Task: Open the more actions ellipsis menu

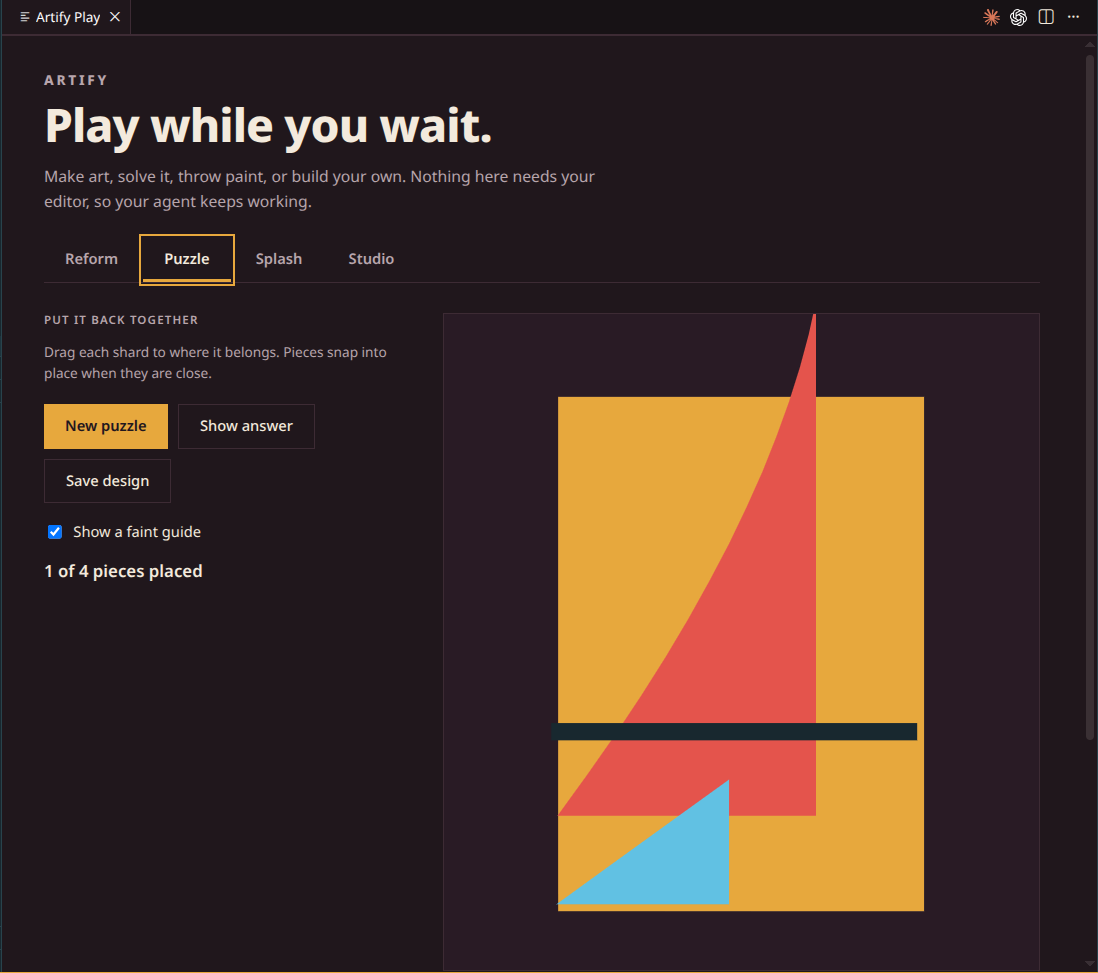Action: click(1073, 17)
